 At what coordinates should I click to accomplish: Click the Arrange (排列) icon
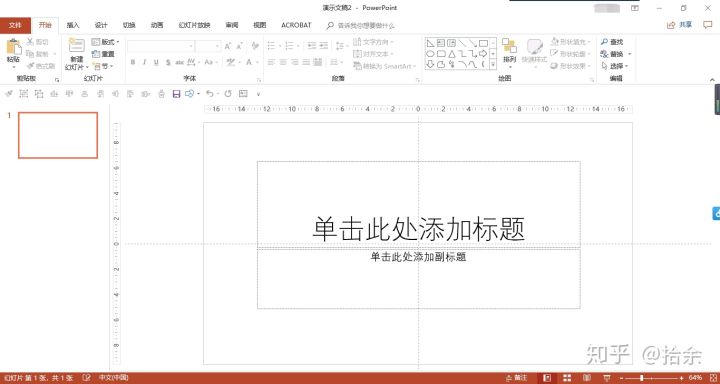tap(509, 46)
